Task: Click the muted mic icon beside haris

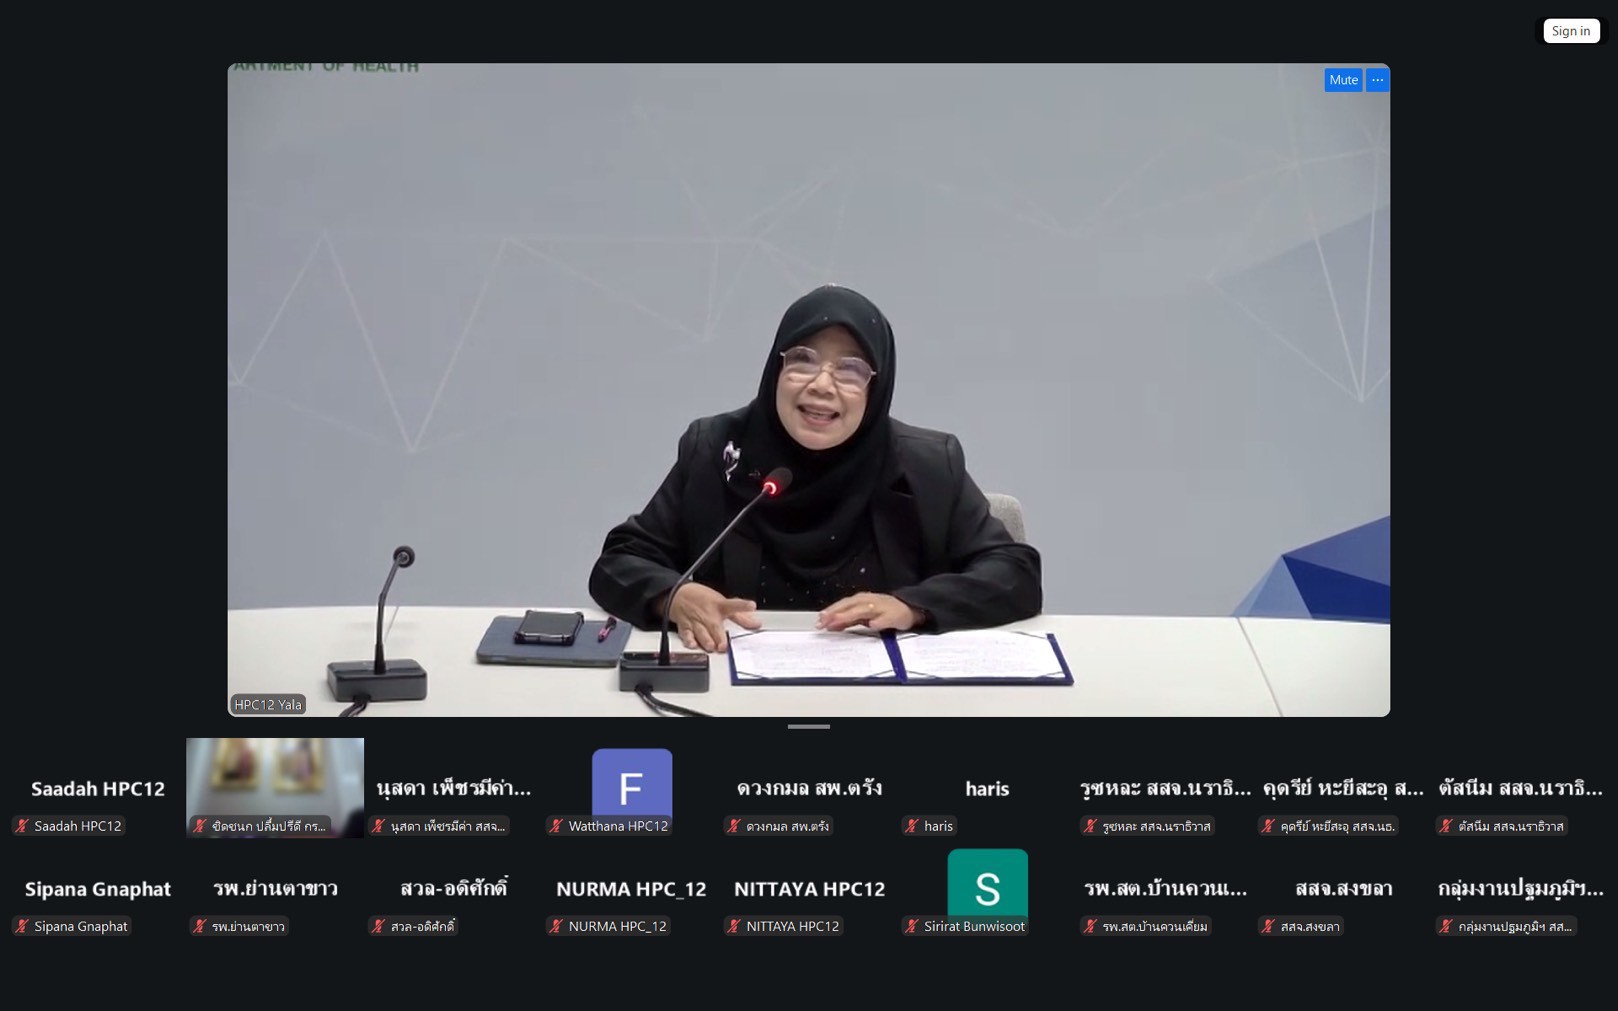Action: 911,826
